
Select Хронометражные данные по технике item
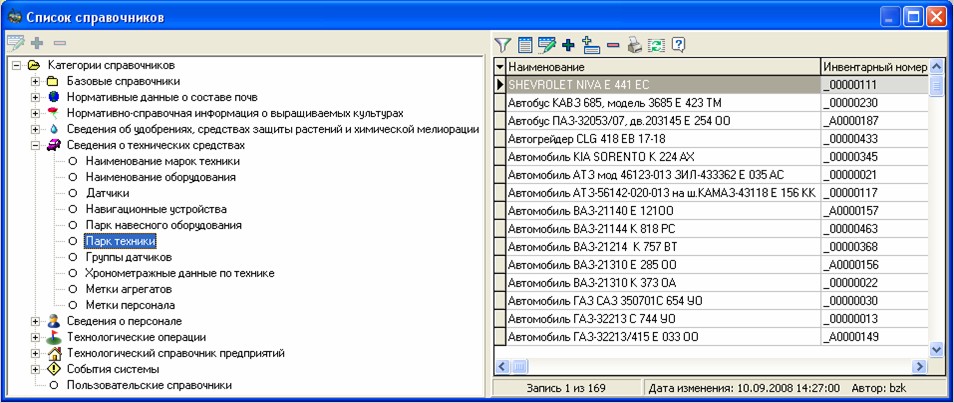[179, 273]
